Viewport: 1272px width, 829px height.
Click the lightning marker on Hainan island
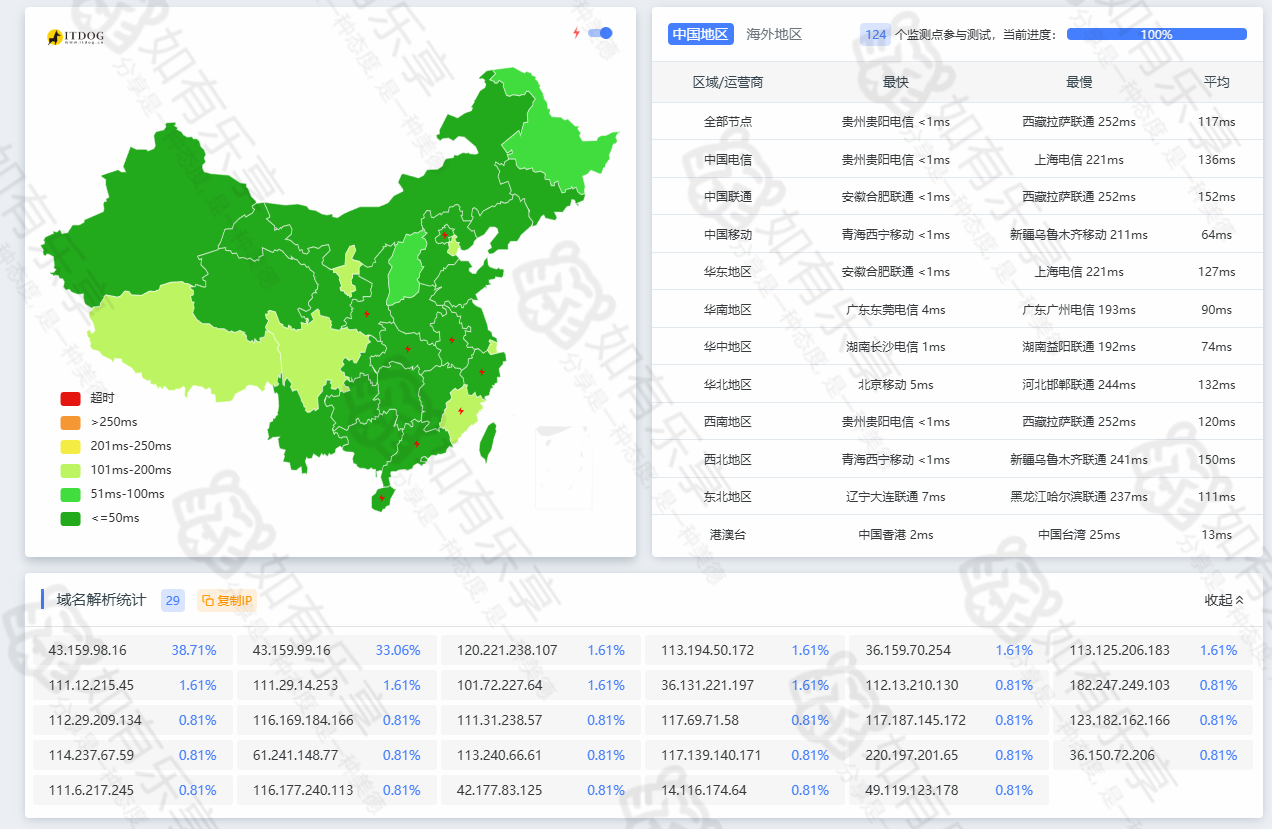coord(381,497)
